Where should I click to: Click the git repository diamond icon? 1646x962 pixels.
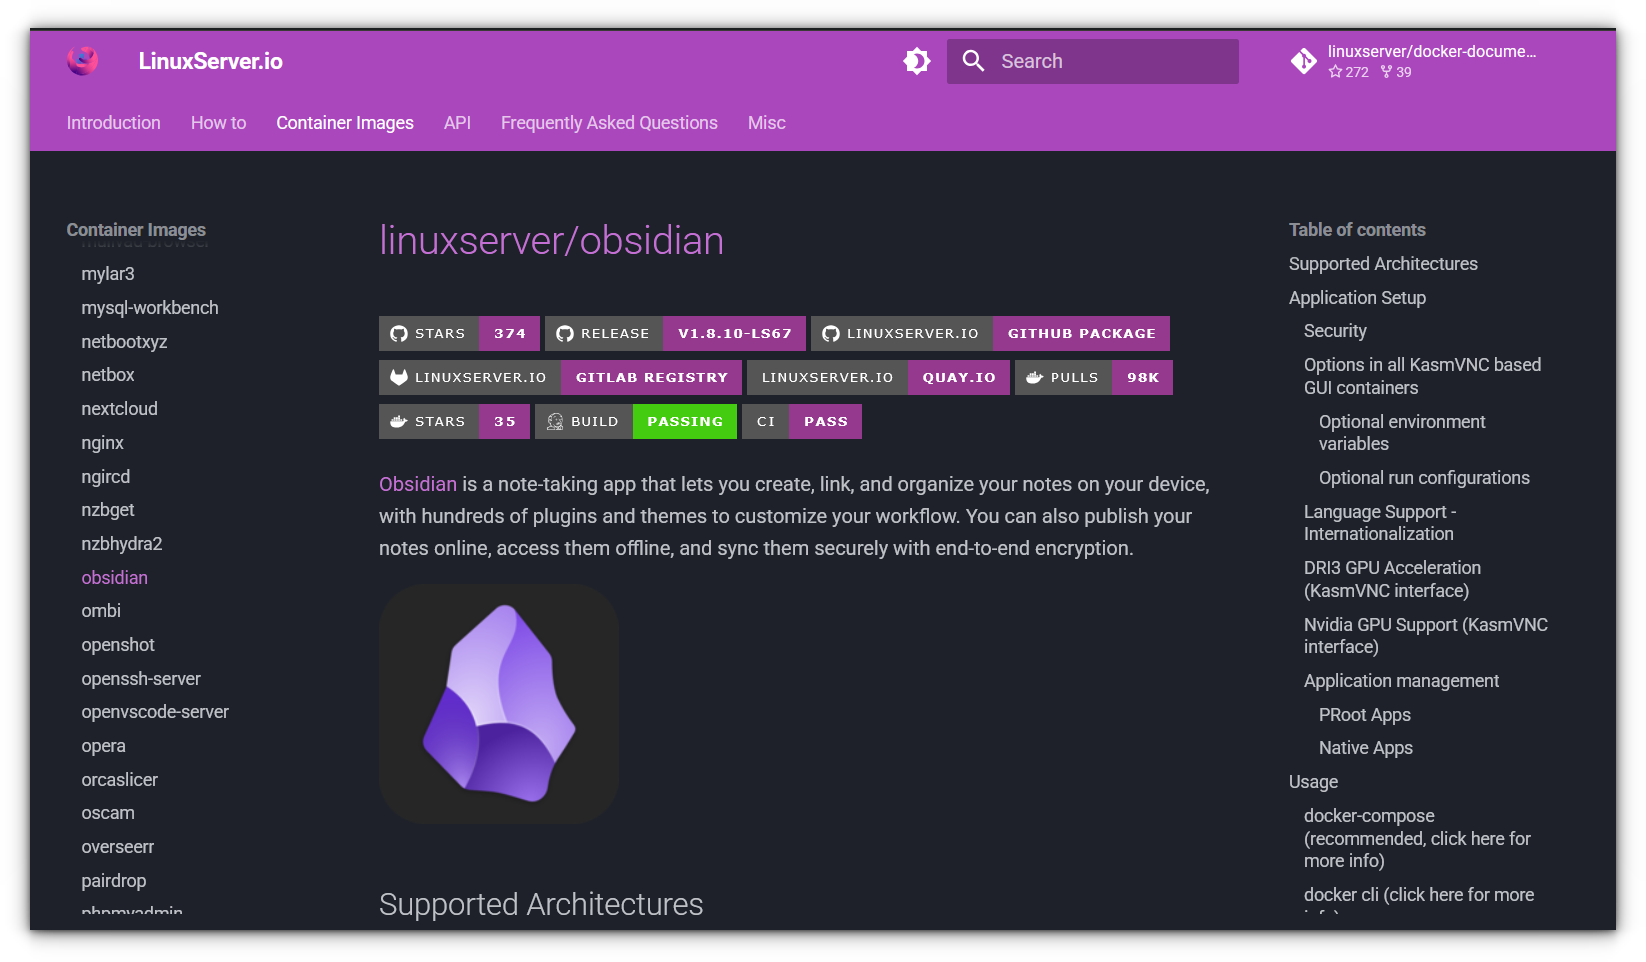pyautogui.click(x=1304, y=61)
